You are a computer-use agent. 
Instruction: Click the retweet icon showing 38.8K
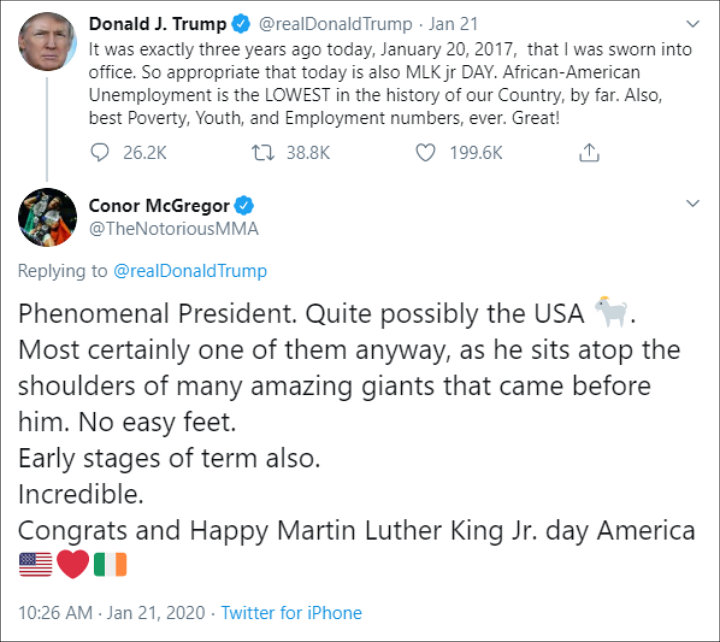tap(263, 152)
